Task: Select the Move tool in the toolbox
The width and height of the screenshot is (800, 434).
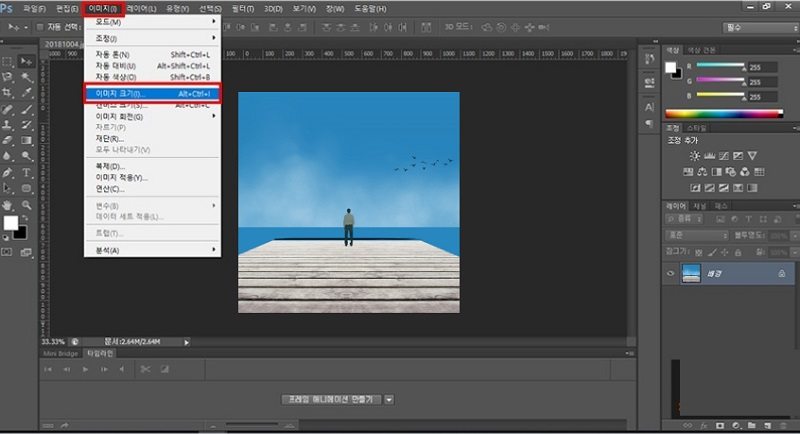Action: click(26, 62)
